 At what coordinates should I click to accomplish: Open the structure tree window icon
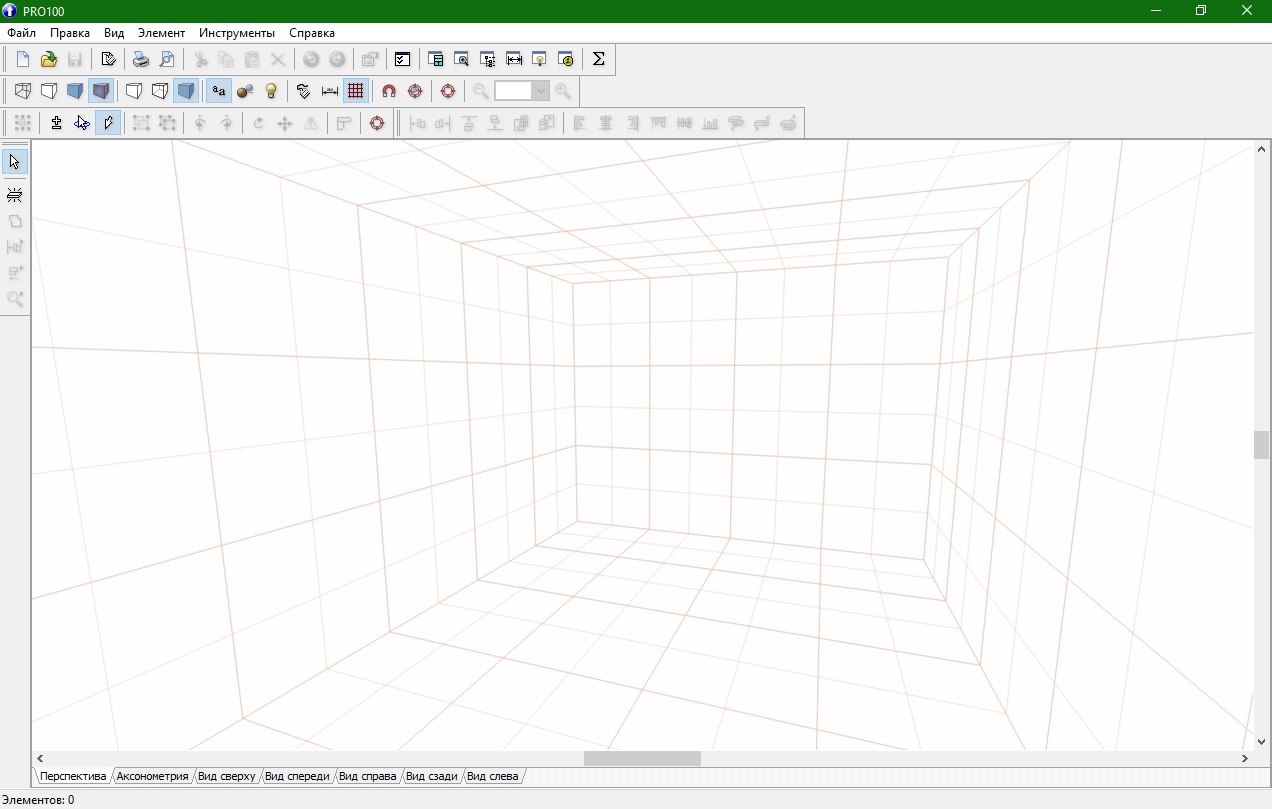coord(488,59)
